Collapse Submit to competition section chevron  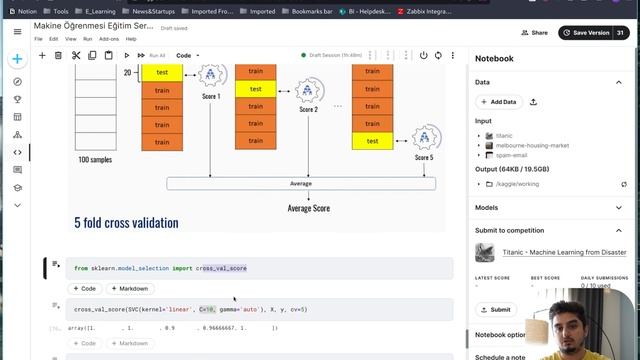[619, 231]
